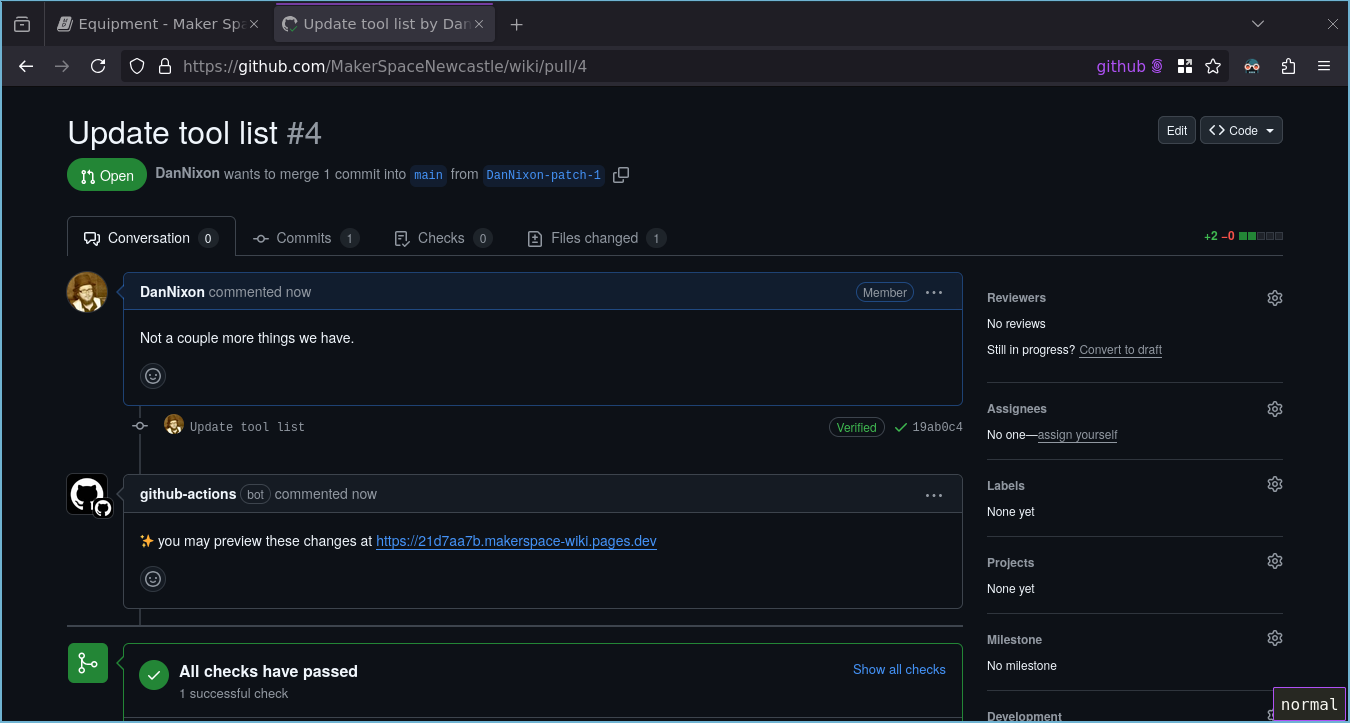
Task: Reload the current page
Action: [x=98, y=66]
